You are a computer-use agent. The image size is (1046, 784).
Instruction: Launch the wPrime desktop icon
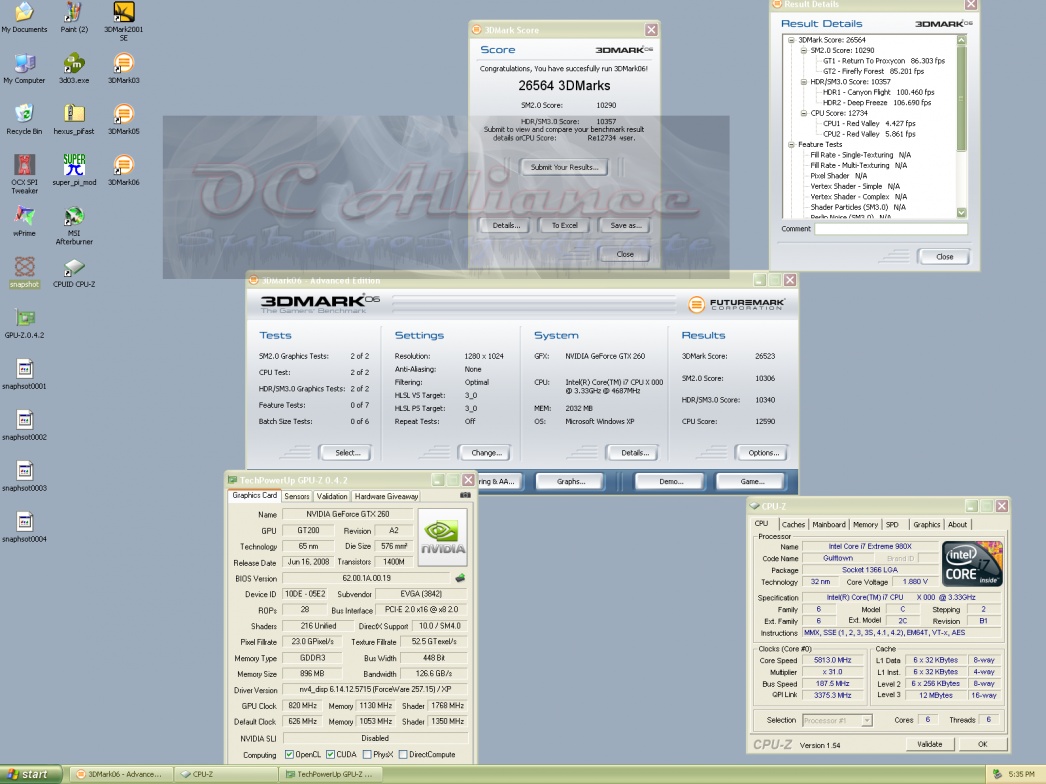(x=25, y=216)
